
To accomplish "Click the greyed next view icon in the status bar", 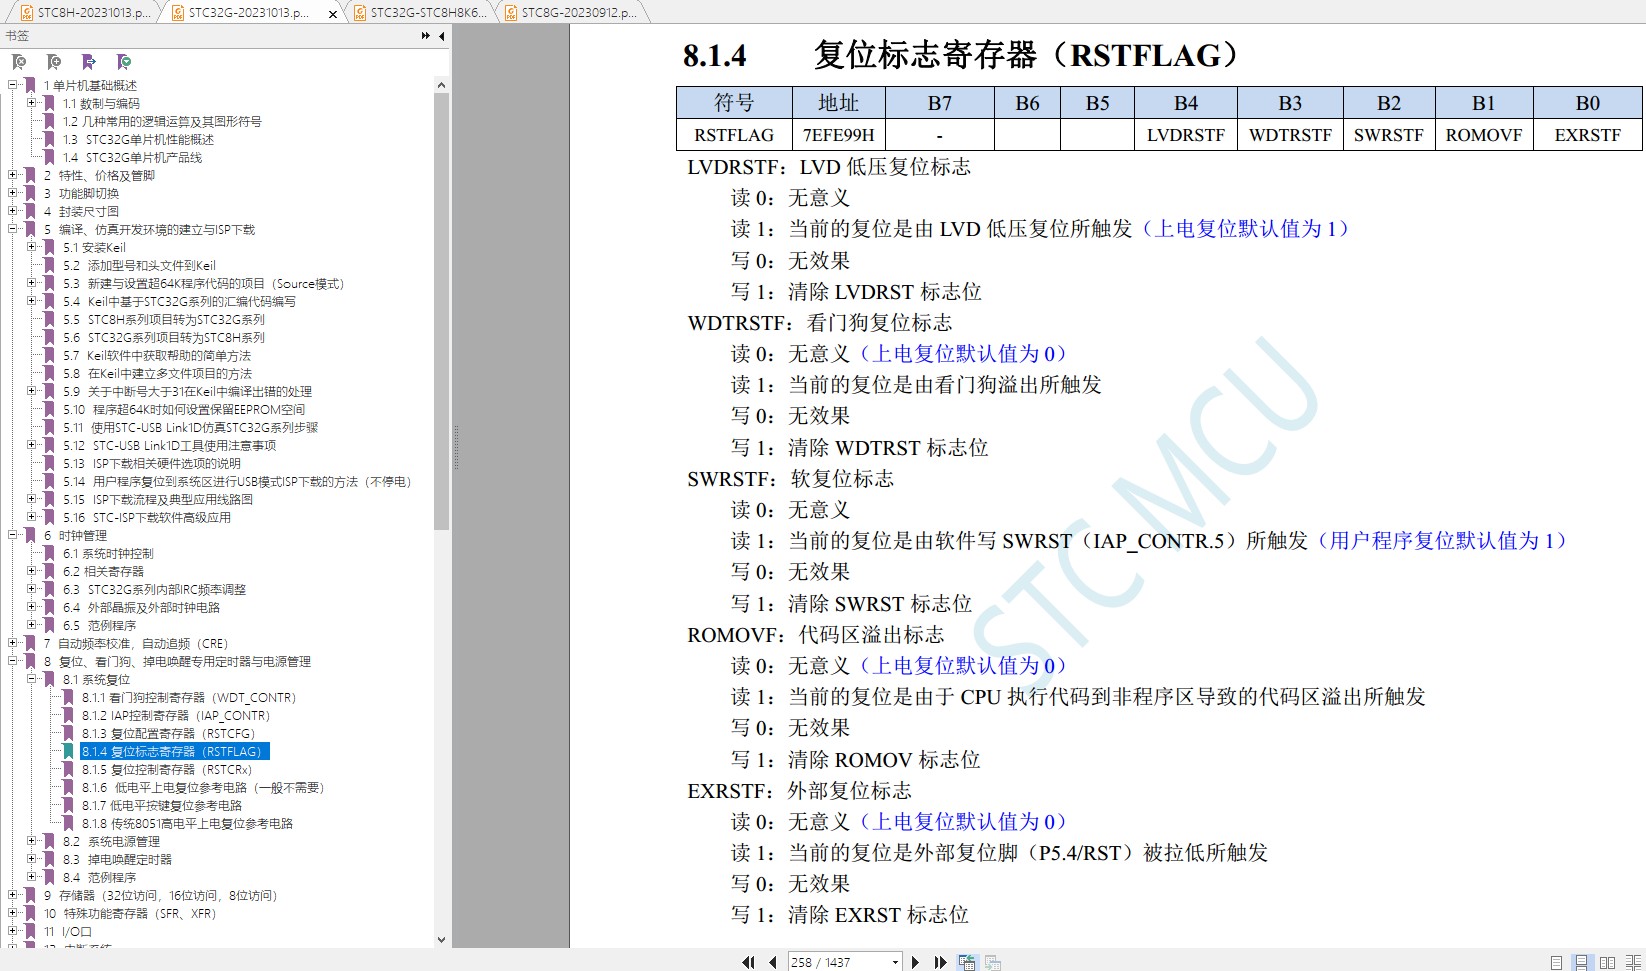I will (993, 962).
